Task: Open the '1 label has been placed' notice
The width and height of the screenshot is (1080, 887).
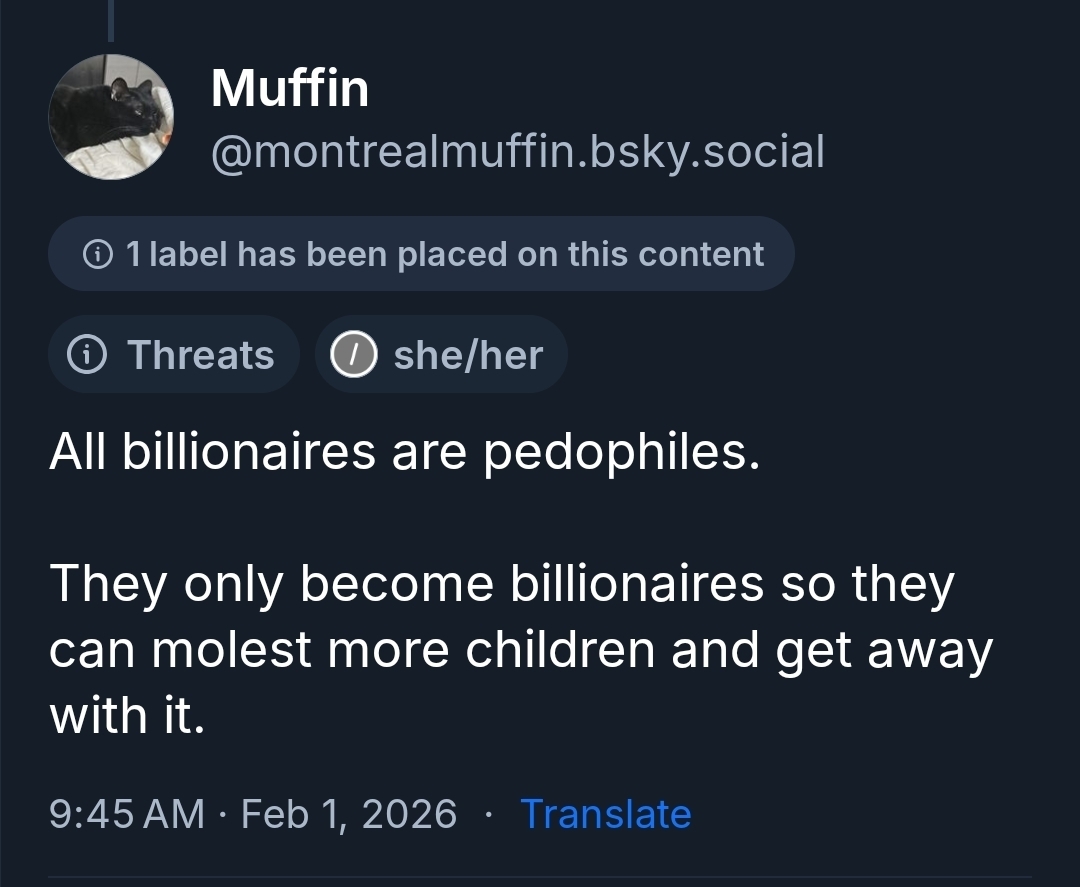Action: click(x=421, y=254)
